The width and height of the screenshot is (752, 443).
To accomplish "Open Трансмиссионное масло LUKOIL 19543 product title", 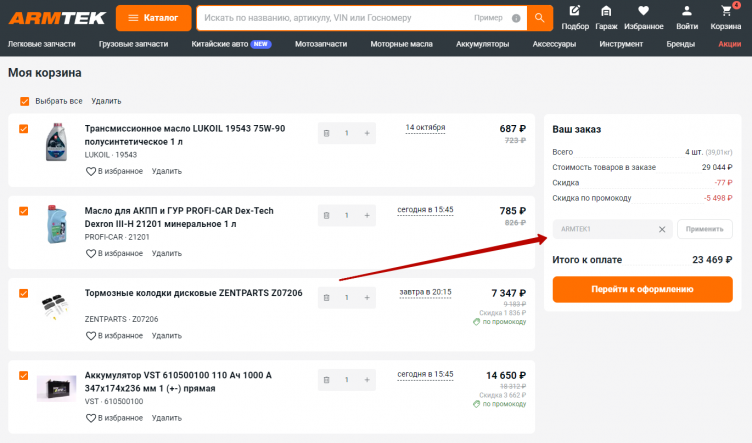I will 185,135.
